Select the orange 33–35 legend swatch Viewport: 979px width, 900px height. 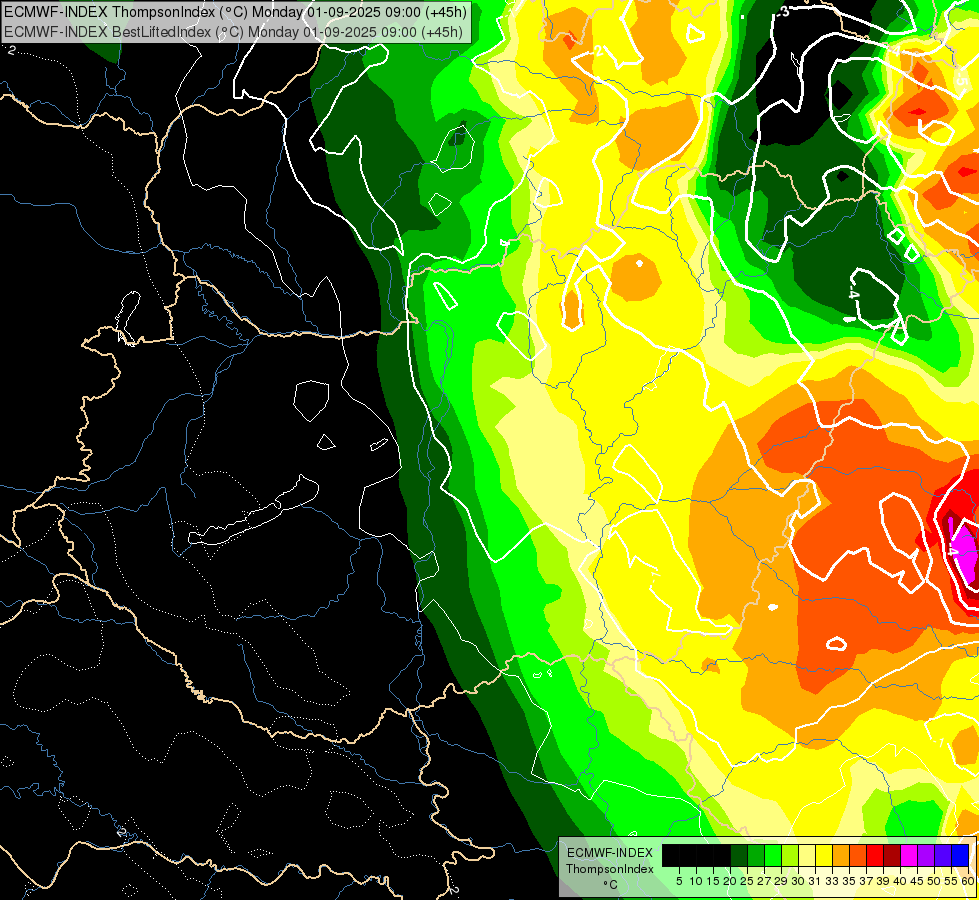coord(841,855)
